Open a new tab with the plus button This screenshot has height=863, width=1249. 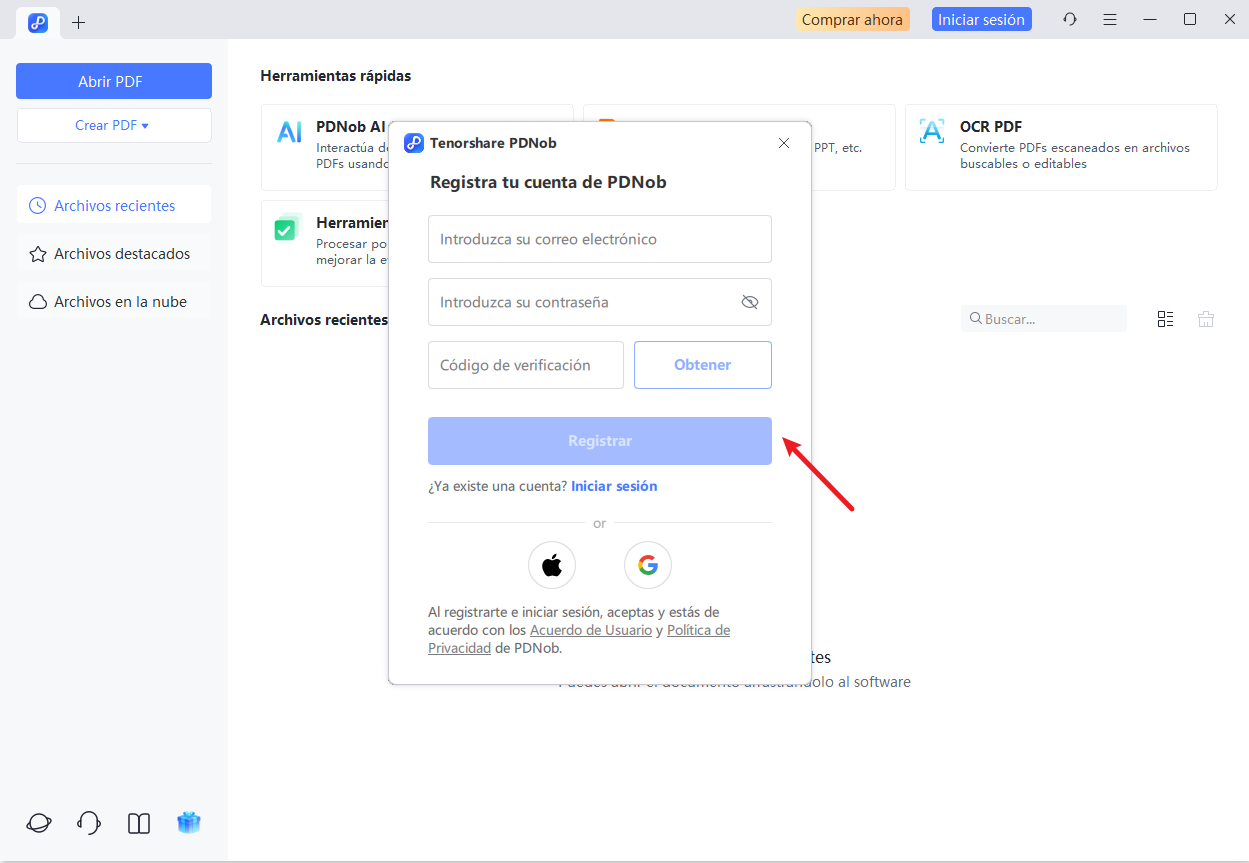78,22
